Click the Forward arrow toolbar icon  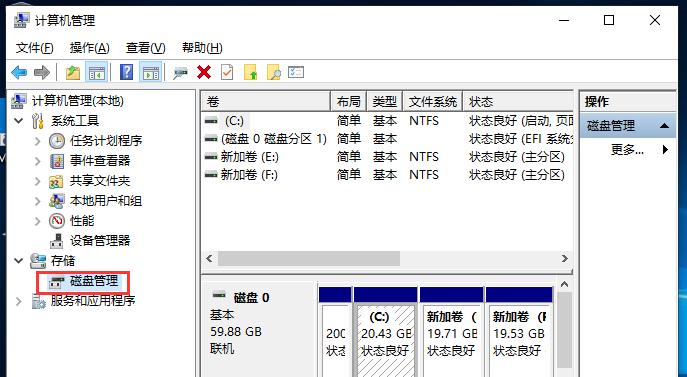[x=42, y=72]
